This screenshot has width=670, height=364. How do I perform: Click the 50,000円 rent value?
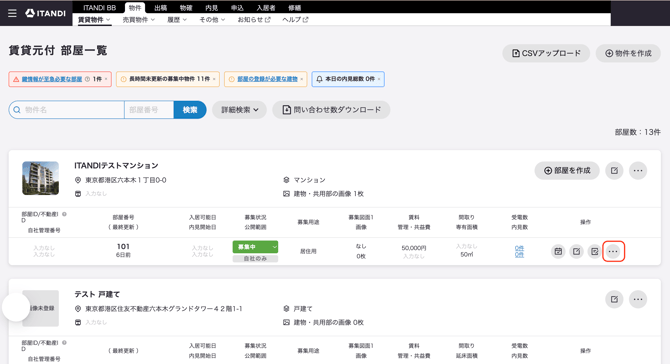pyautogui.click(x=414, y=248)
